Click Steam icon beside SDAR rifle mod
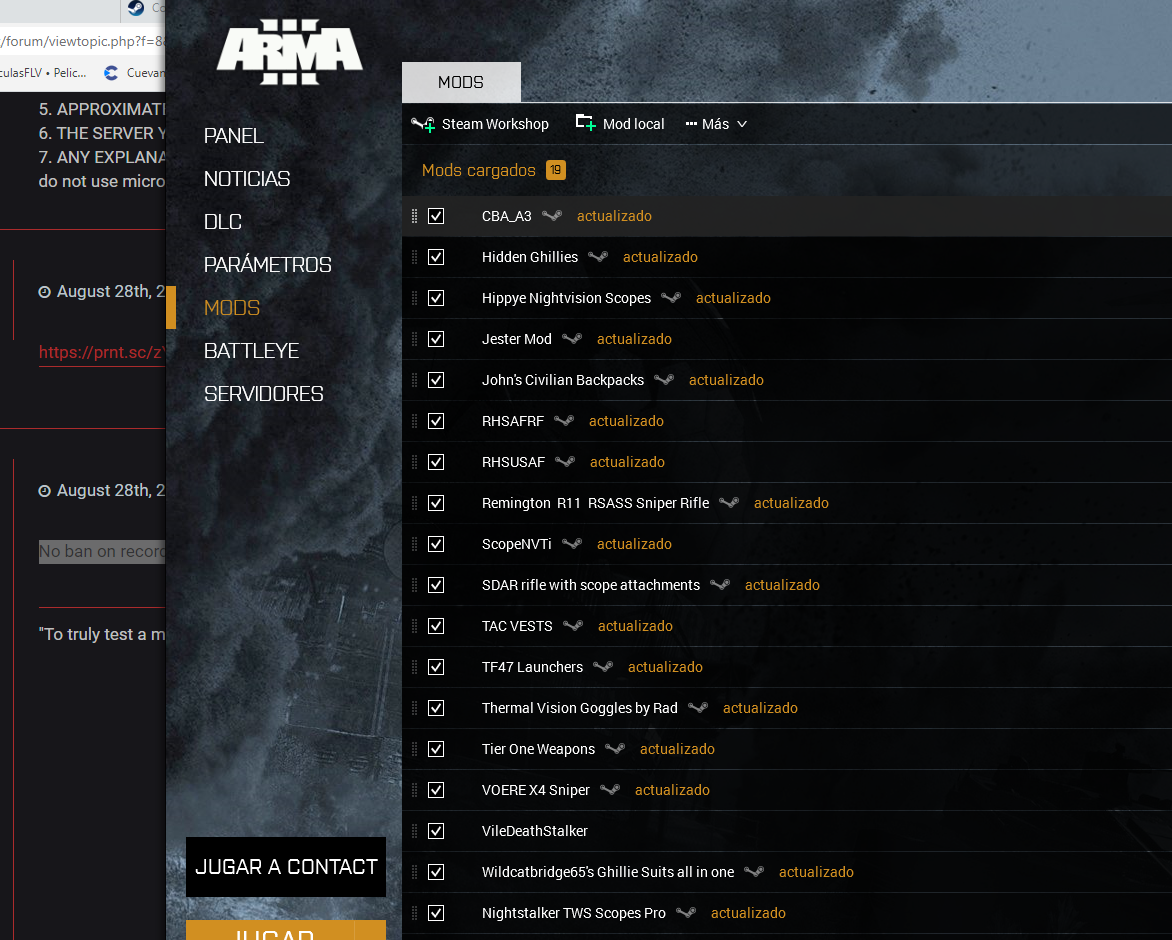Screen dimensions: 1172x940 (x=720, y=586)
